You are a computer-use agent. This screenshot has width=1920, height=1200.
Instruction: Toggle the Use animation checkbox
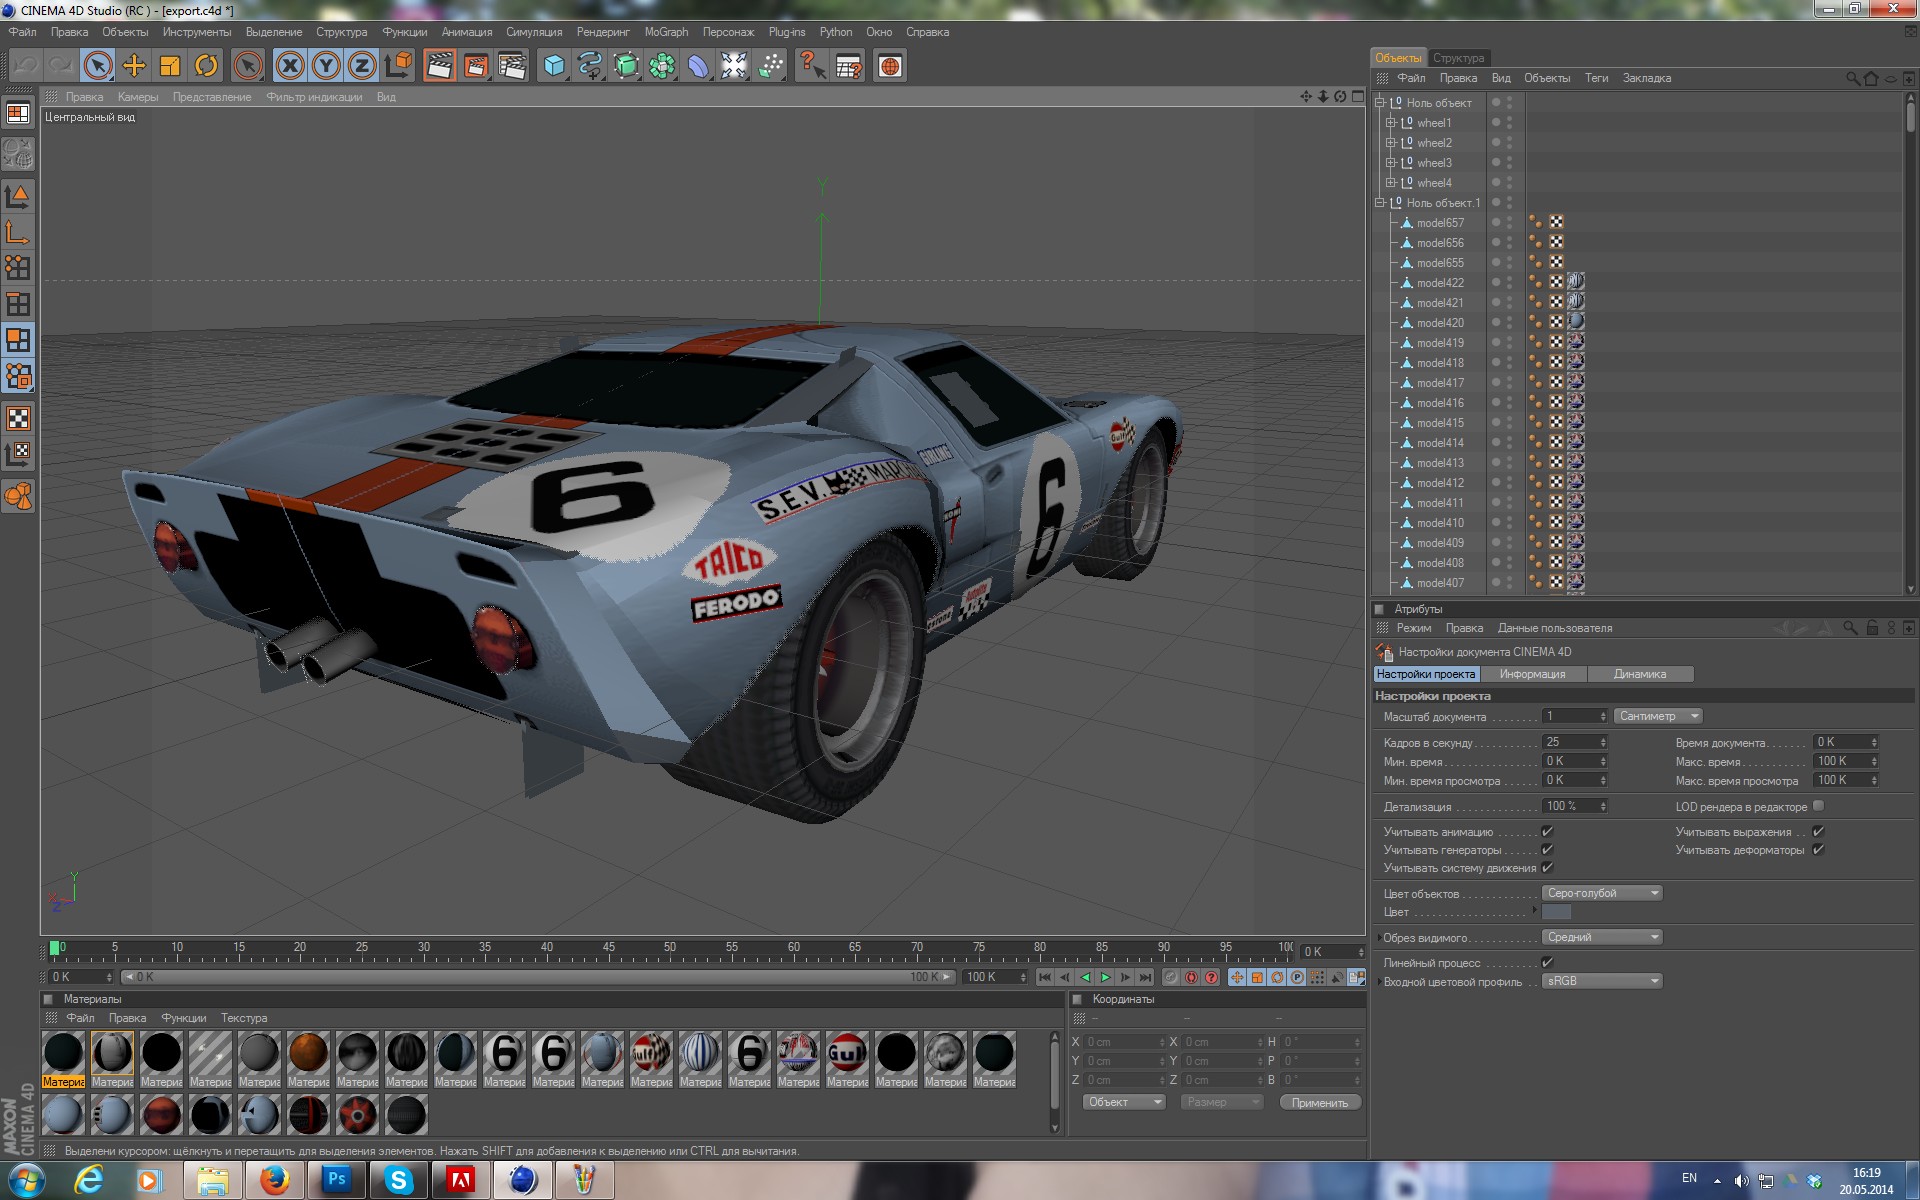click(x=1547, y=832)
